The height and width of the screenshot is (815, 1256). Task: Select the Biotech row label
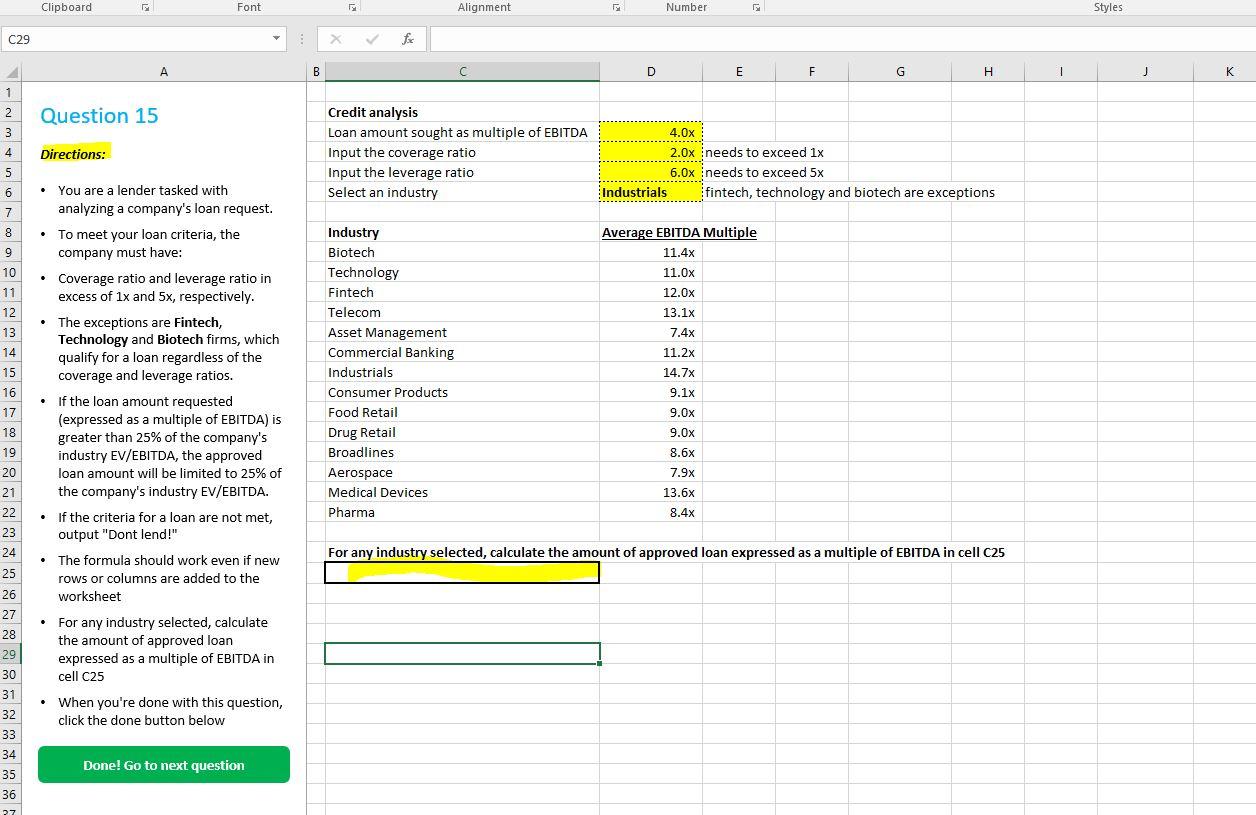(x=351, y=252)
